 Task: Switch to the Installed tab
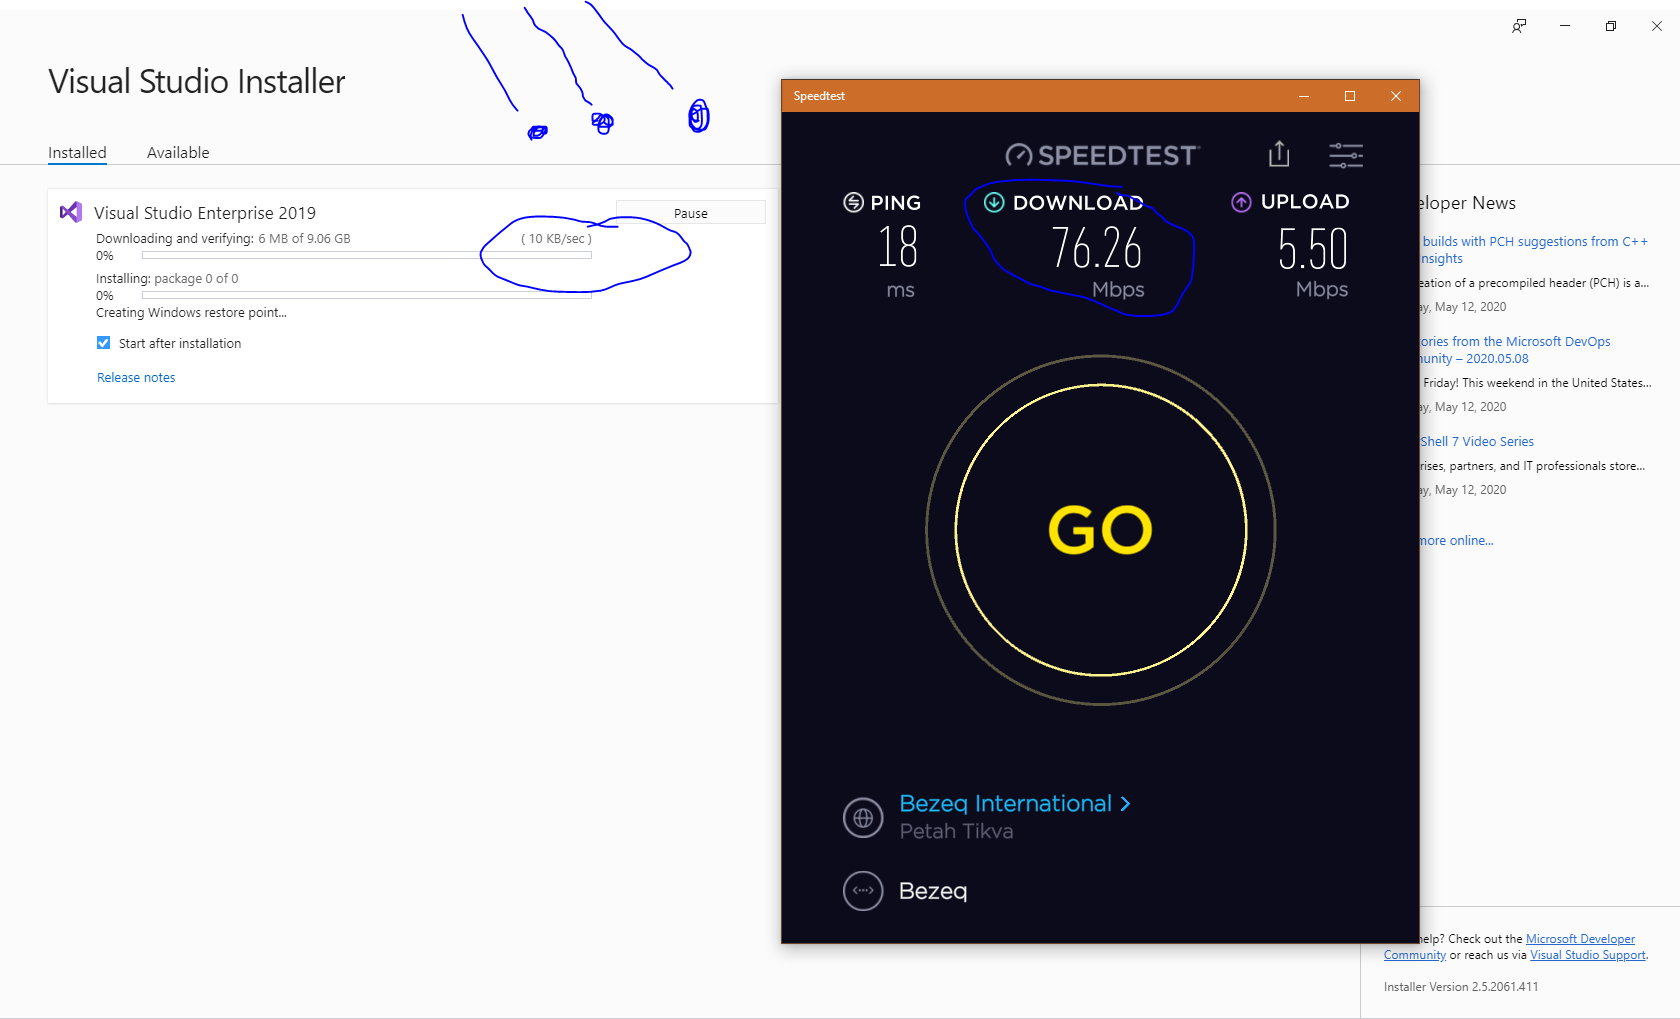point(77,153)
